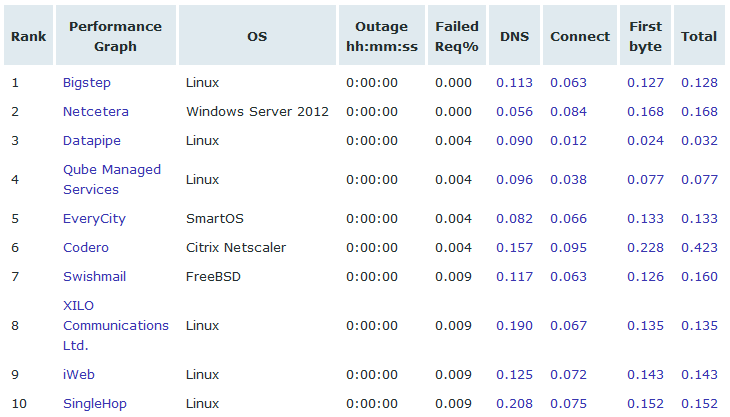Image resolution: width=730 pixels, height=417 pixels.
Task: Click the Total column header
Action: point(699,36)
